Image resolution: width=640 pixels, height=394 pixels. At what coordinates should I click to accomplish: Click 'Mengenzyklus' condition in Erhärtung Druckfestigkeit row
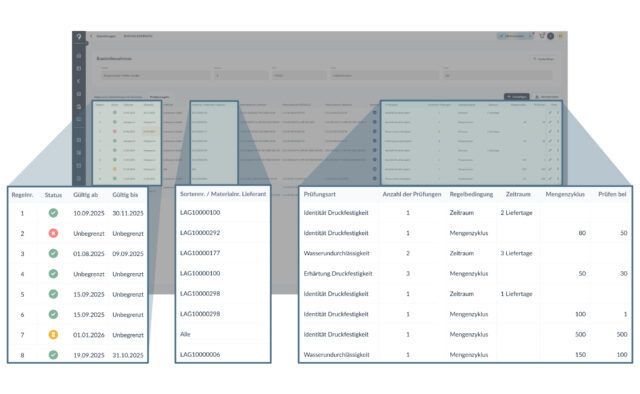coord(469,274)
